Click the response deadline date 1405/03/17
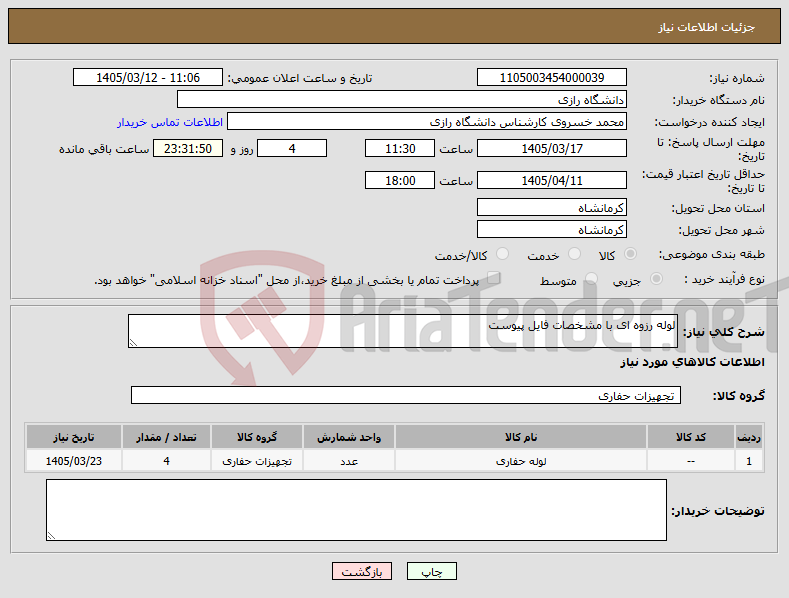 [551, 148]
